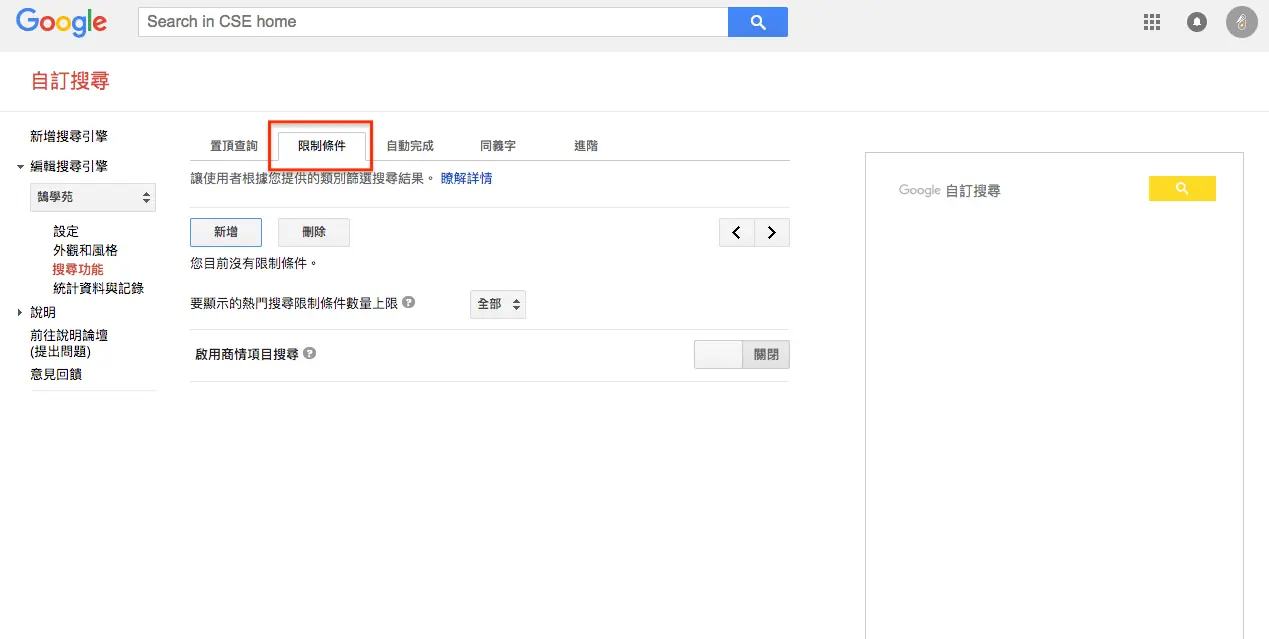The image size is (1269, 639).
Task: Go to next page arrow
Action: [x=772, y=233]
